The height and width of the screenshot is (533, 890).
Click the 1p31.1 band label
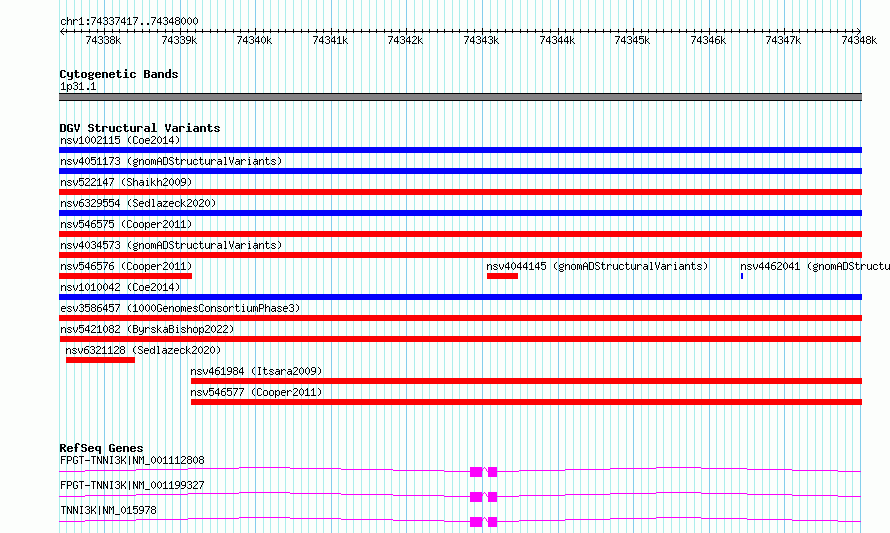coord(78,87)
